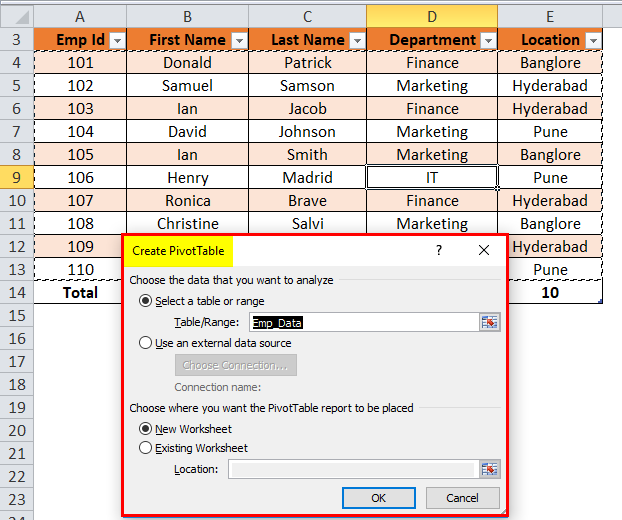This screenshot has height=520, width=622.
Task: Open the First Name filter dropdown
Action: coord(239,41)
